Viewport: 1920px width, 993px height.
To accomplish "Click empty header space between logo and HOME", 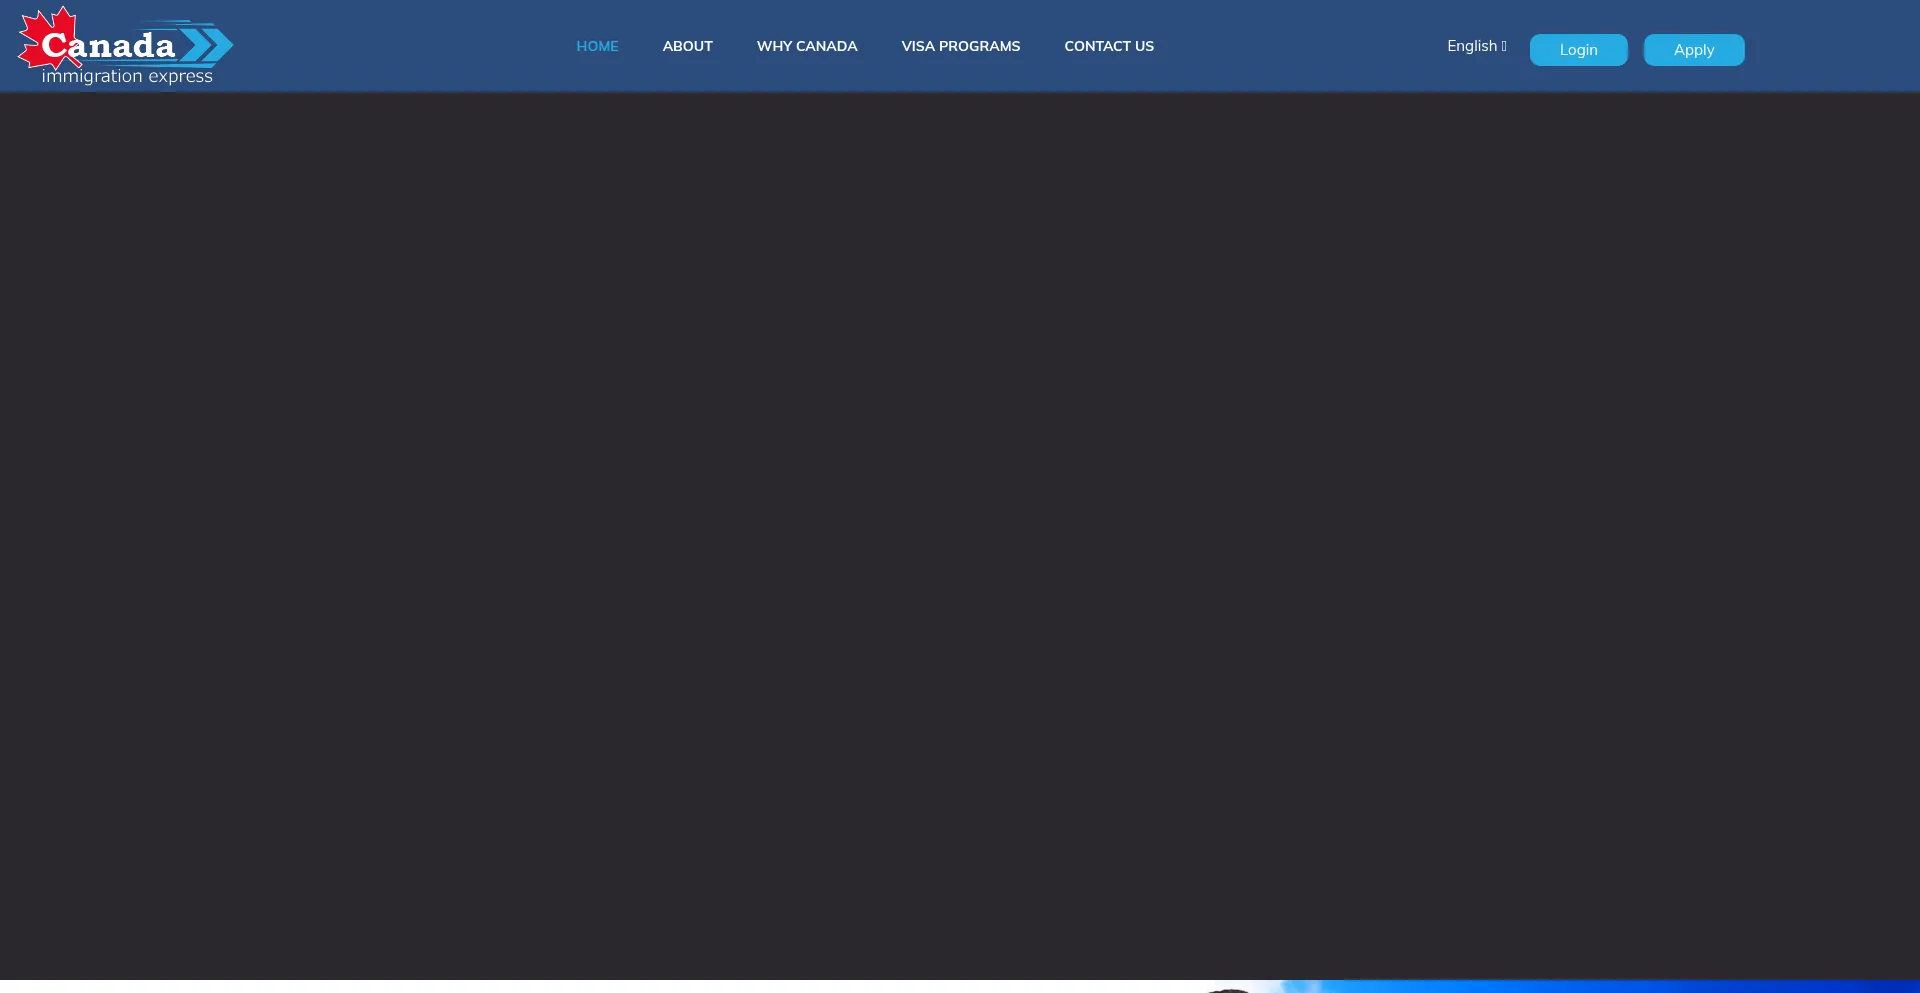I will coord(400,46).
